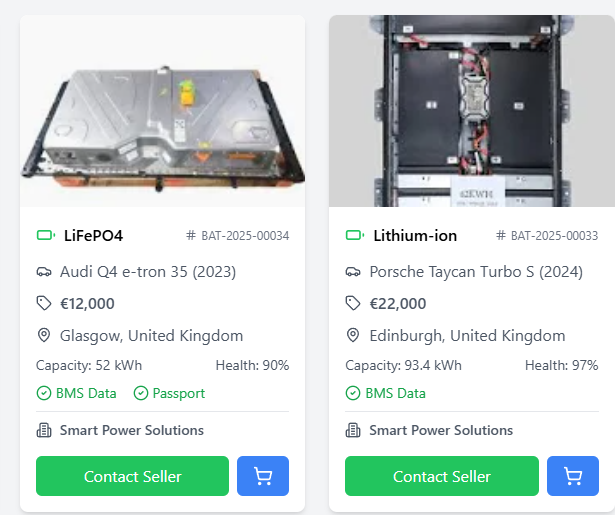The image size is (615, 515).
Task: Contact seller for the LiFePO4 battery
Action: tap(133, 476)
